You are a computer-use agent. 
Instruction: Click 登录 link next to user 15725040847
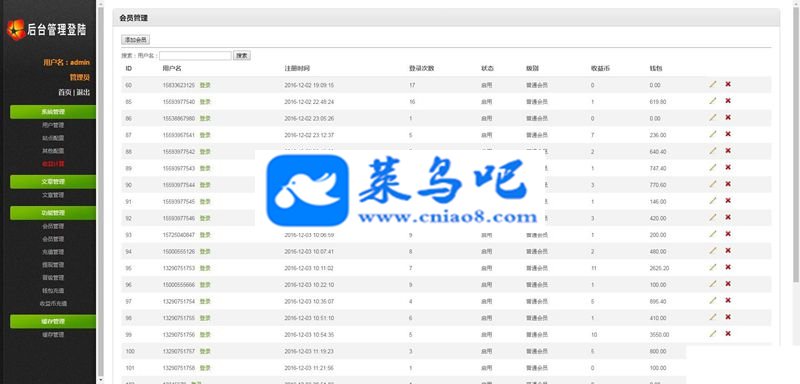[205, 235]
